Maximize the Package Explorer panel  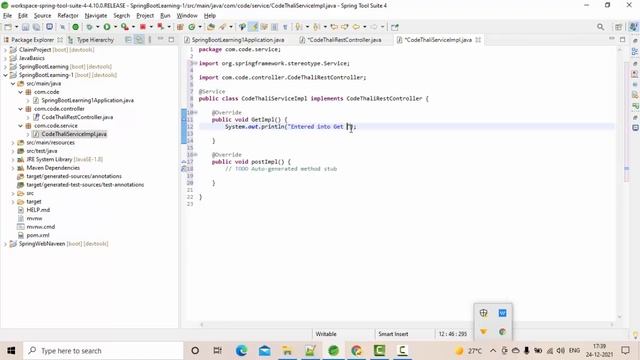[171, 40]
